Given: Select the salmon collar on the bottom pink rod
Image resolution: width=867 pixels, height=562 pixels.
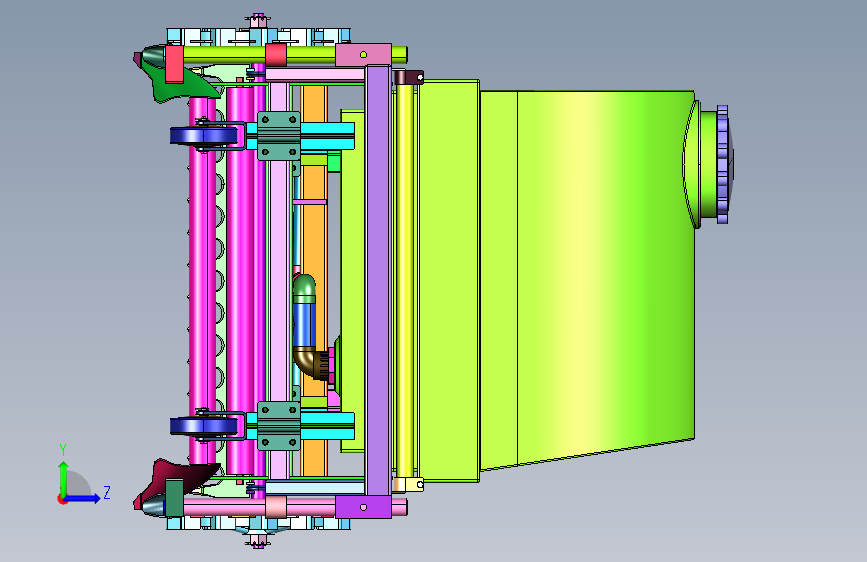Looking at the screenshot, I should (x=276, y=507).
